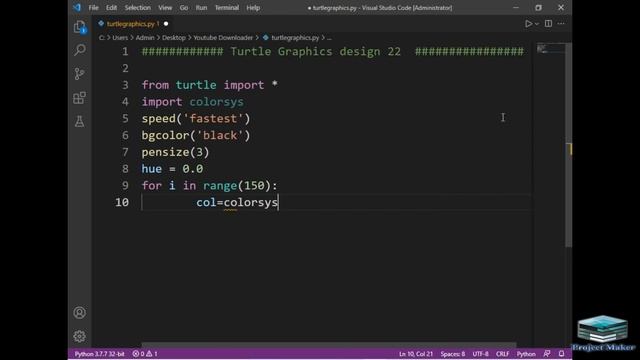Open the Search view icon
This screenshot has width=640, height=360.
point(80,50)
